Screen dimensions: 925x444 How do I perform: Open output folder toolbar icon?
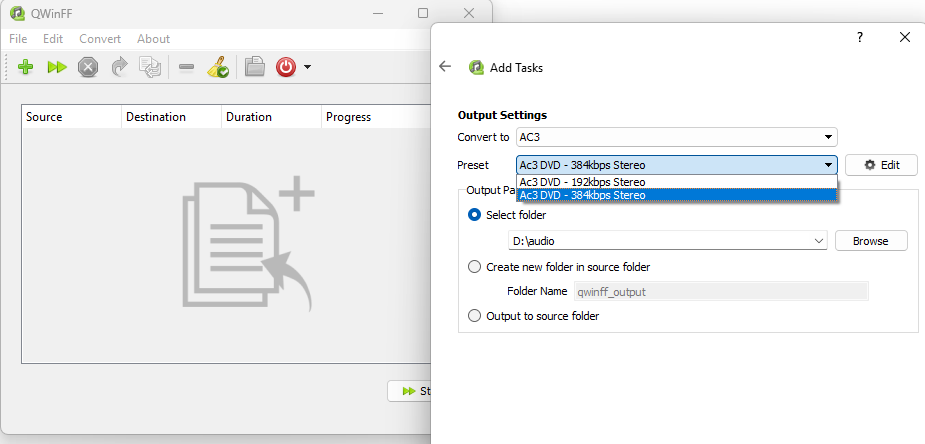255,67
